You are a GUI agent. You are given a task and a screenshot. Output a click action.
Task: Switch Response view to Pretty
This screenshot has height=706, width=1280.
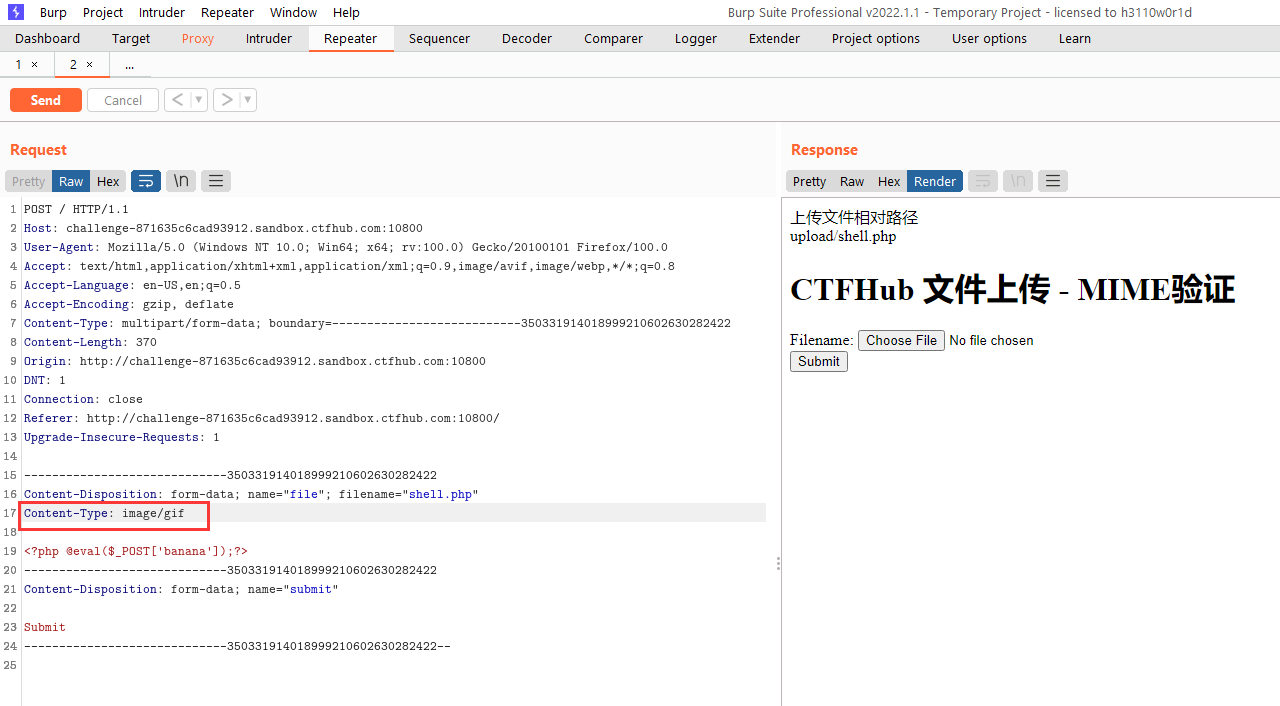tap(809, 181)
